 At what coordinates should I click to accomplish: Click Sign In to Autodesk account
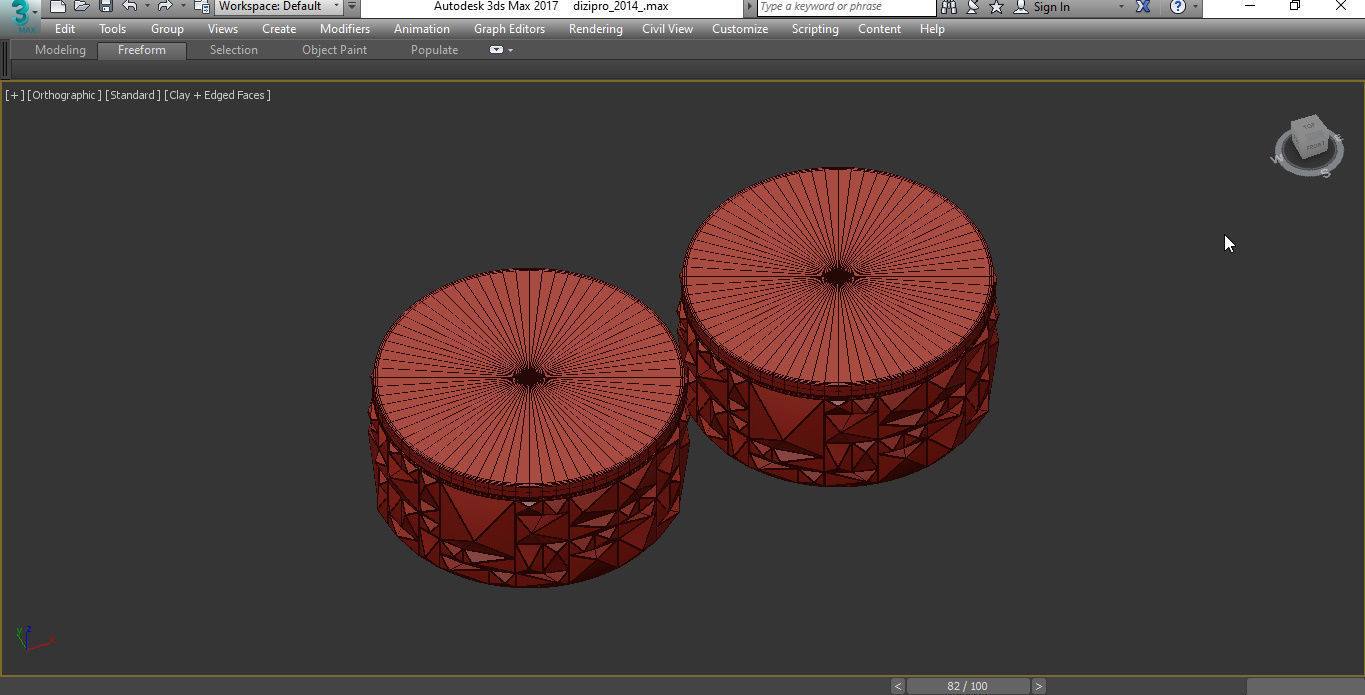pos(1042,7)
